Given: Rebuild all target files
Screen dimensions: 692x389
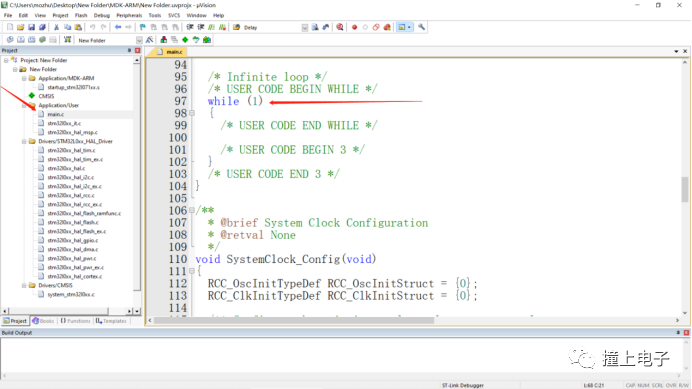Looking at the screenshot, I should coord(32,40).
